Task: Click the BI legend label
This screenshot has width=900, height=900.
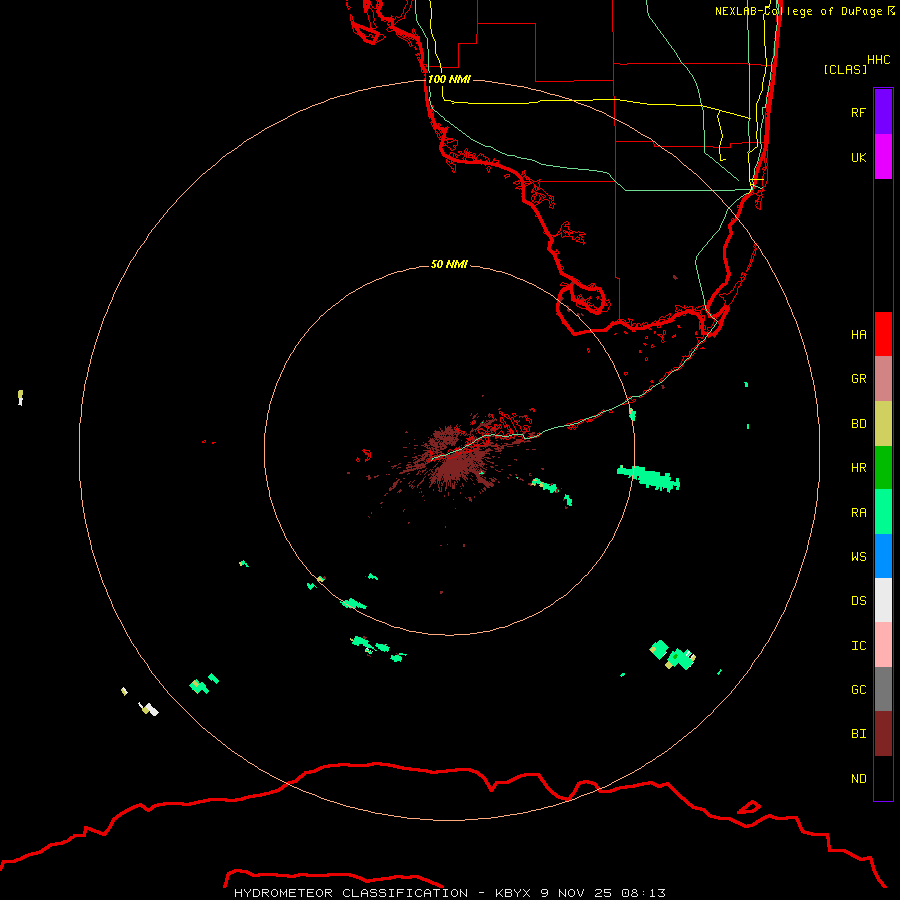Action: click(x=858, y=734)
